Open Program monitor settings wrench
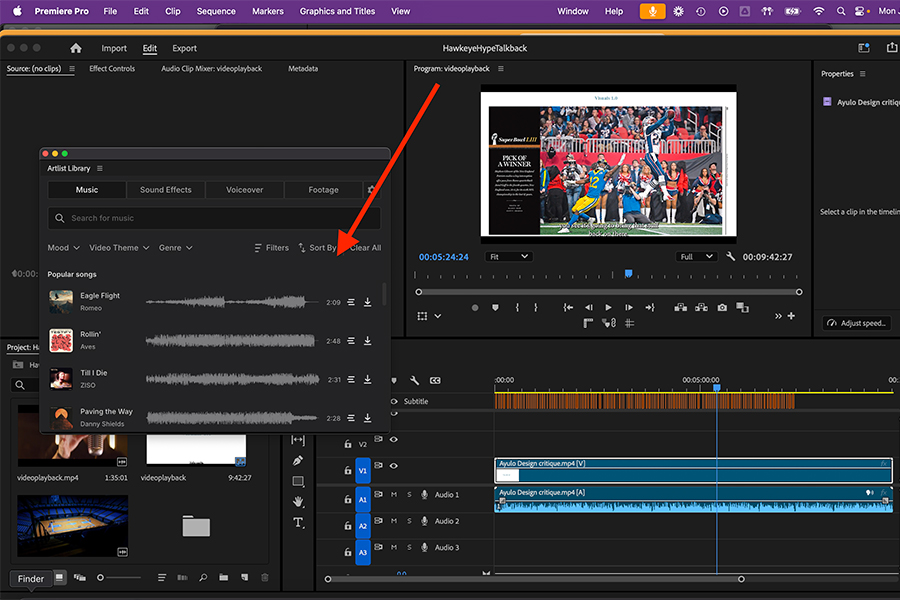Image resolution: width=900 pixels, height=600 pixels. [730, 256]
